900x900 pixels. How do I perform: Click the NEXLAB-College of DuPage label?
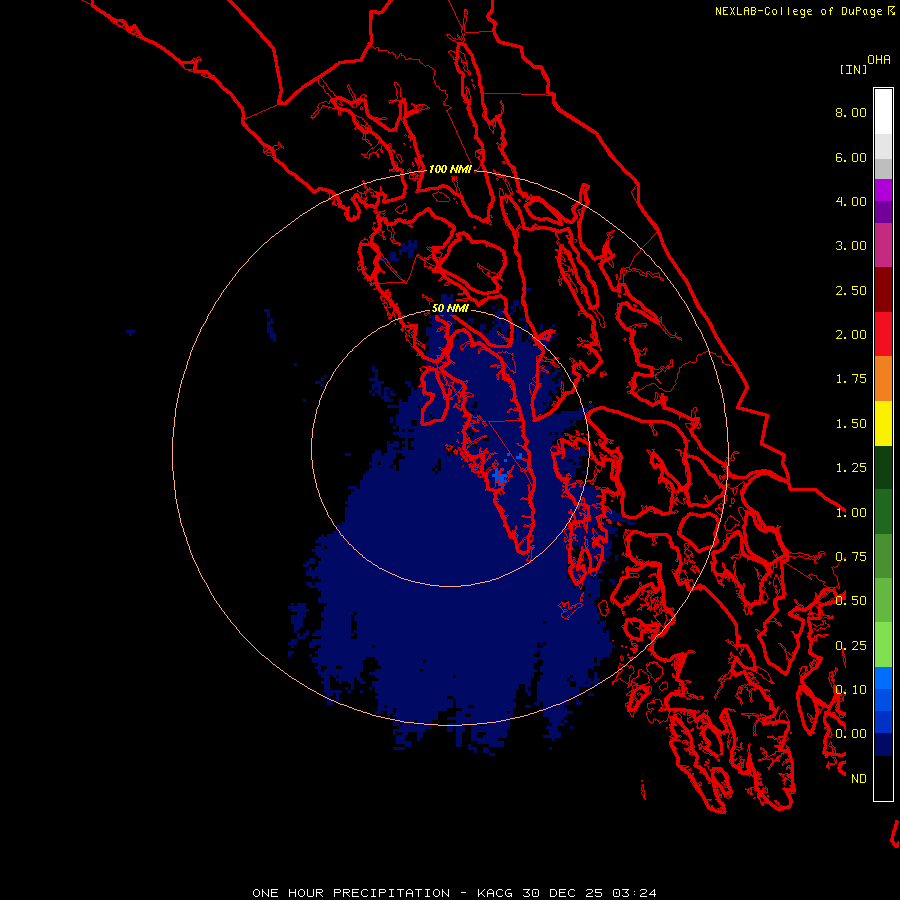pyautogui.click(x=798, y=11)
